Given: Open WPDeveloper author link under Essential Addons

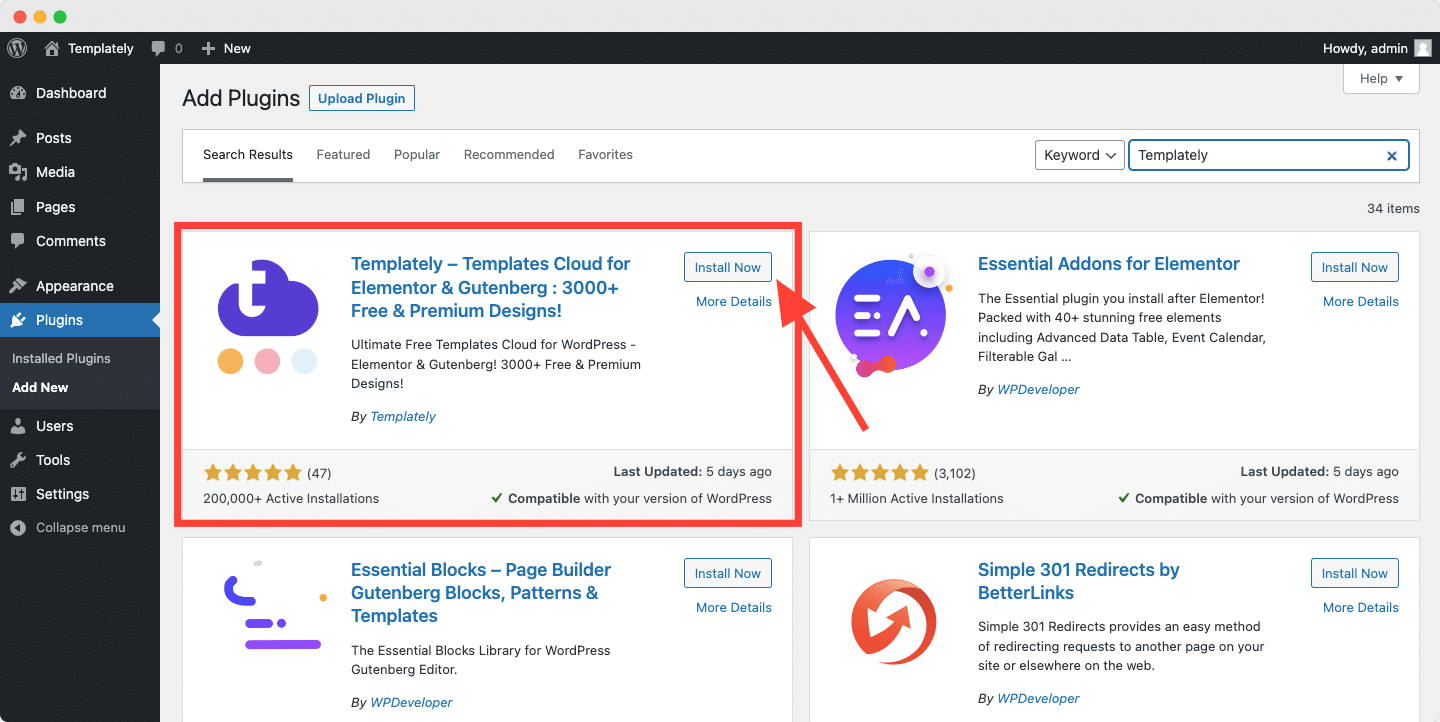Looking at the screenshot, I should [x=1038, y=389].
